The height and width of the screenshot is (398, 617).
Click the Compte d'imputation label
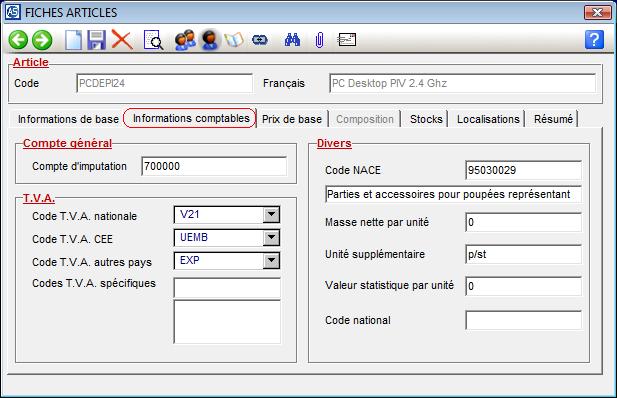pyautogui.click(x=79, y=166)
